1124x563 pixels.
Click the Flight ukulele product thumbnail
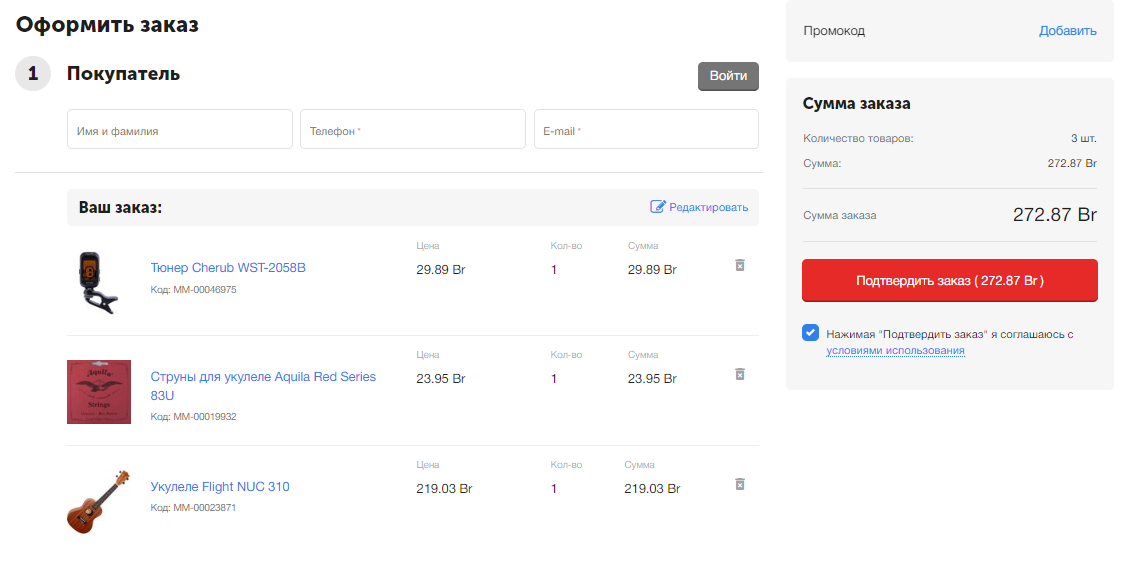point(99,502)
